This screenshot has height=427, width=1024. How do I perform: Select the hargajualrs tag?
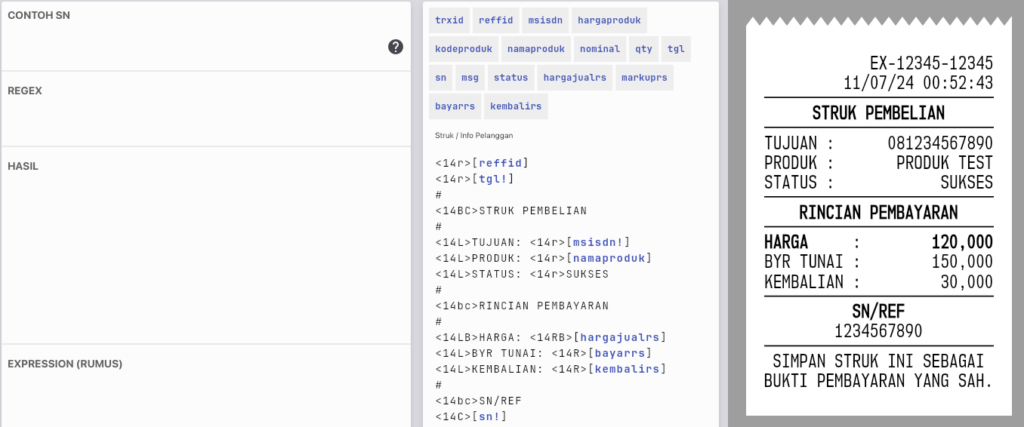(575, 78)
